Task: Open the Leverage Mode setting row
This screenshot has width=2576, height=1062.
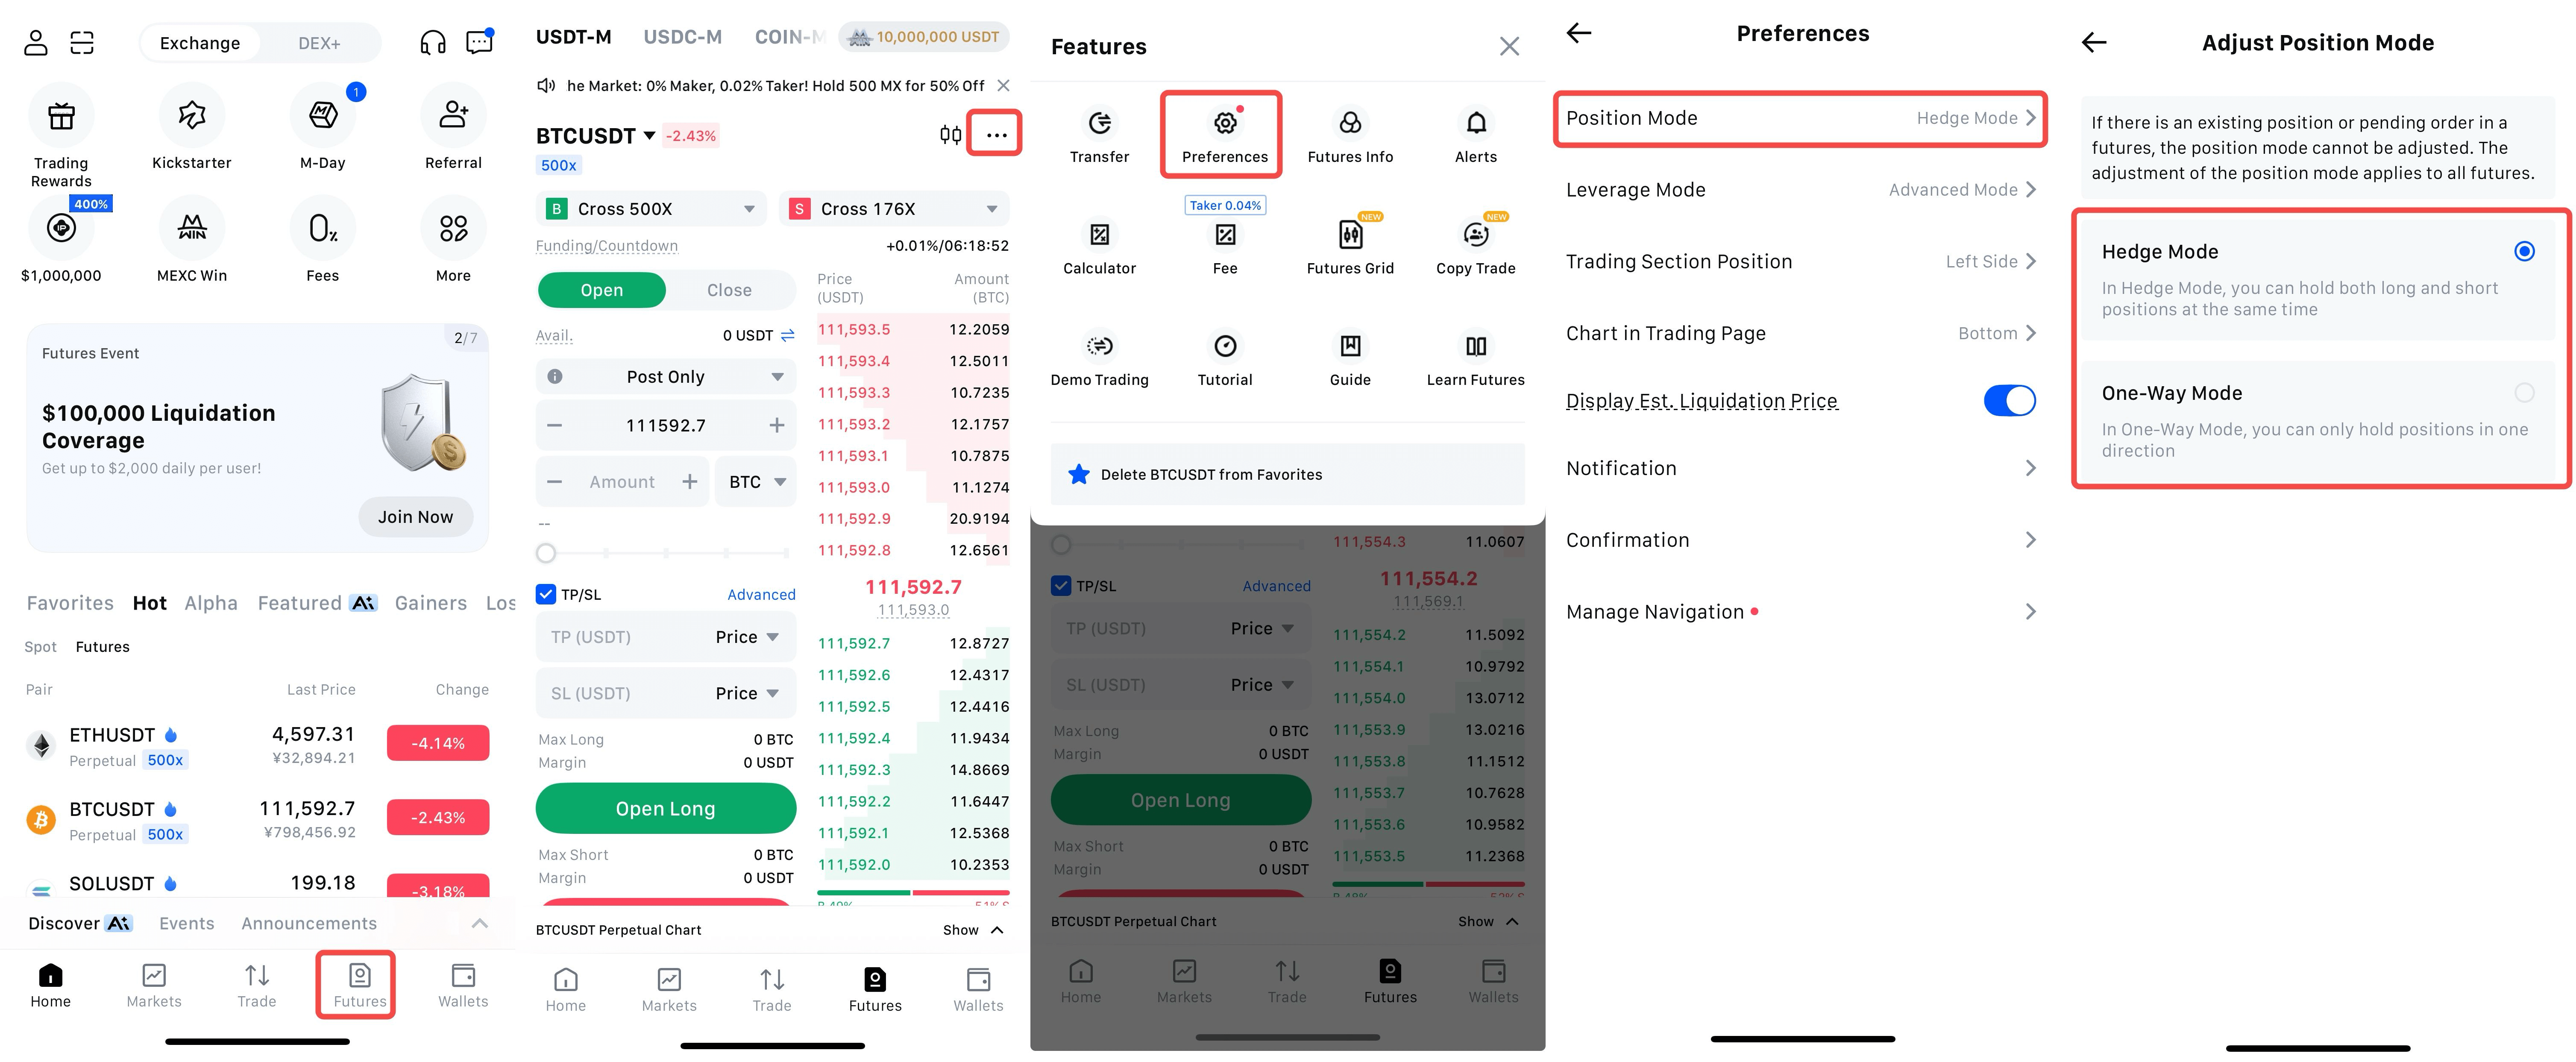Action: pyautogui.click(x=1800, y=190)
